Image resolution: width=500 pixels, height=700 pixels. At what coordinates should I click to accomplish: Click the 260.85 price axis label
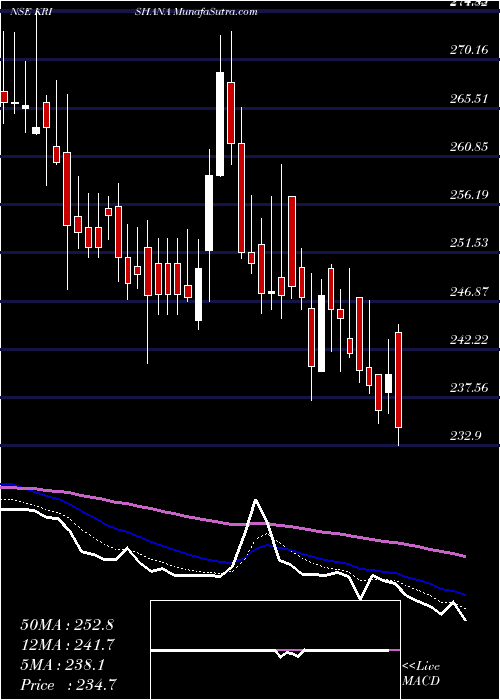469,146
